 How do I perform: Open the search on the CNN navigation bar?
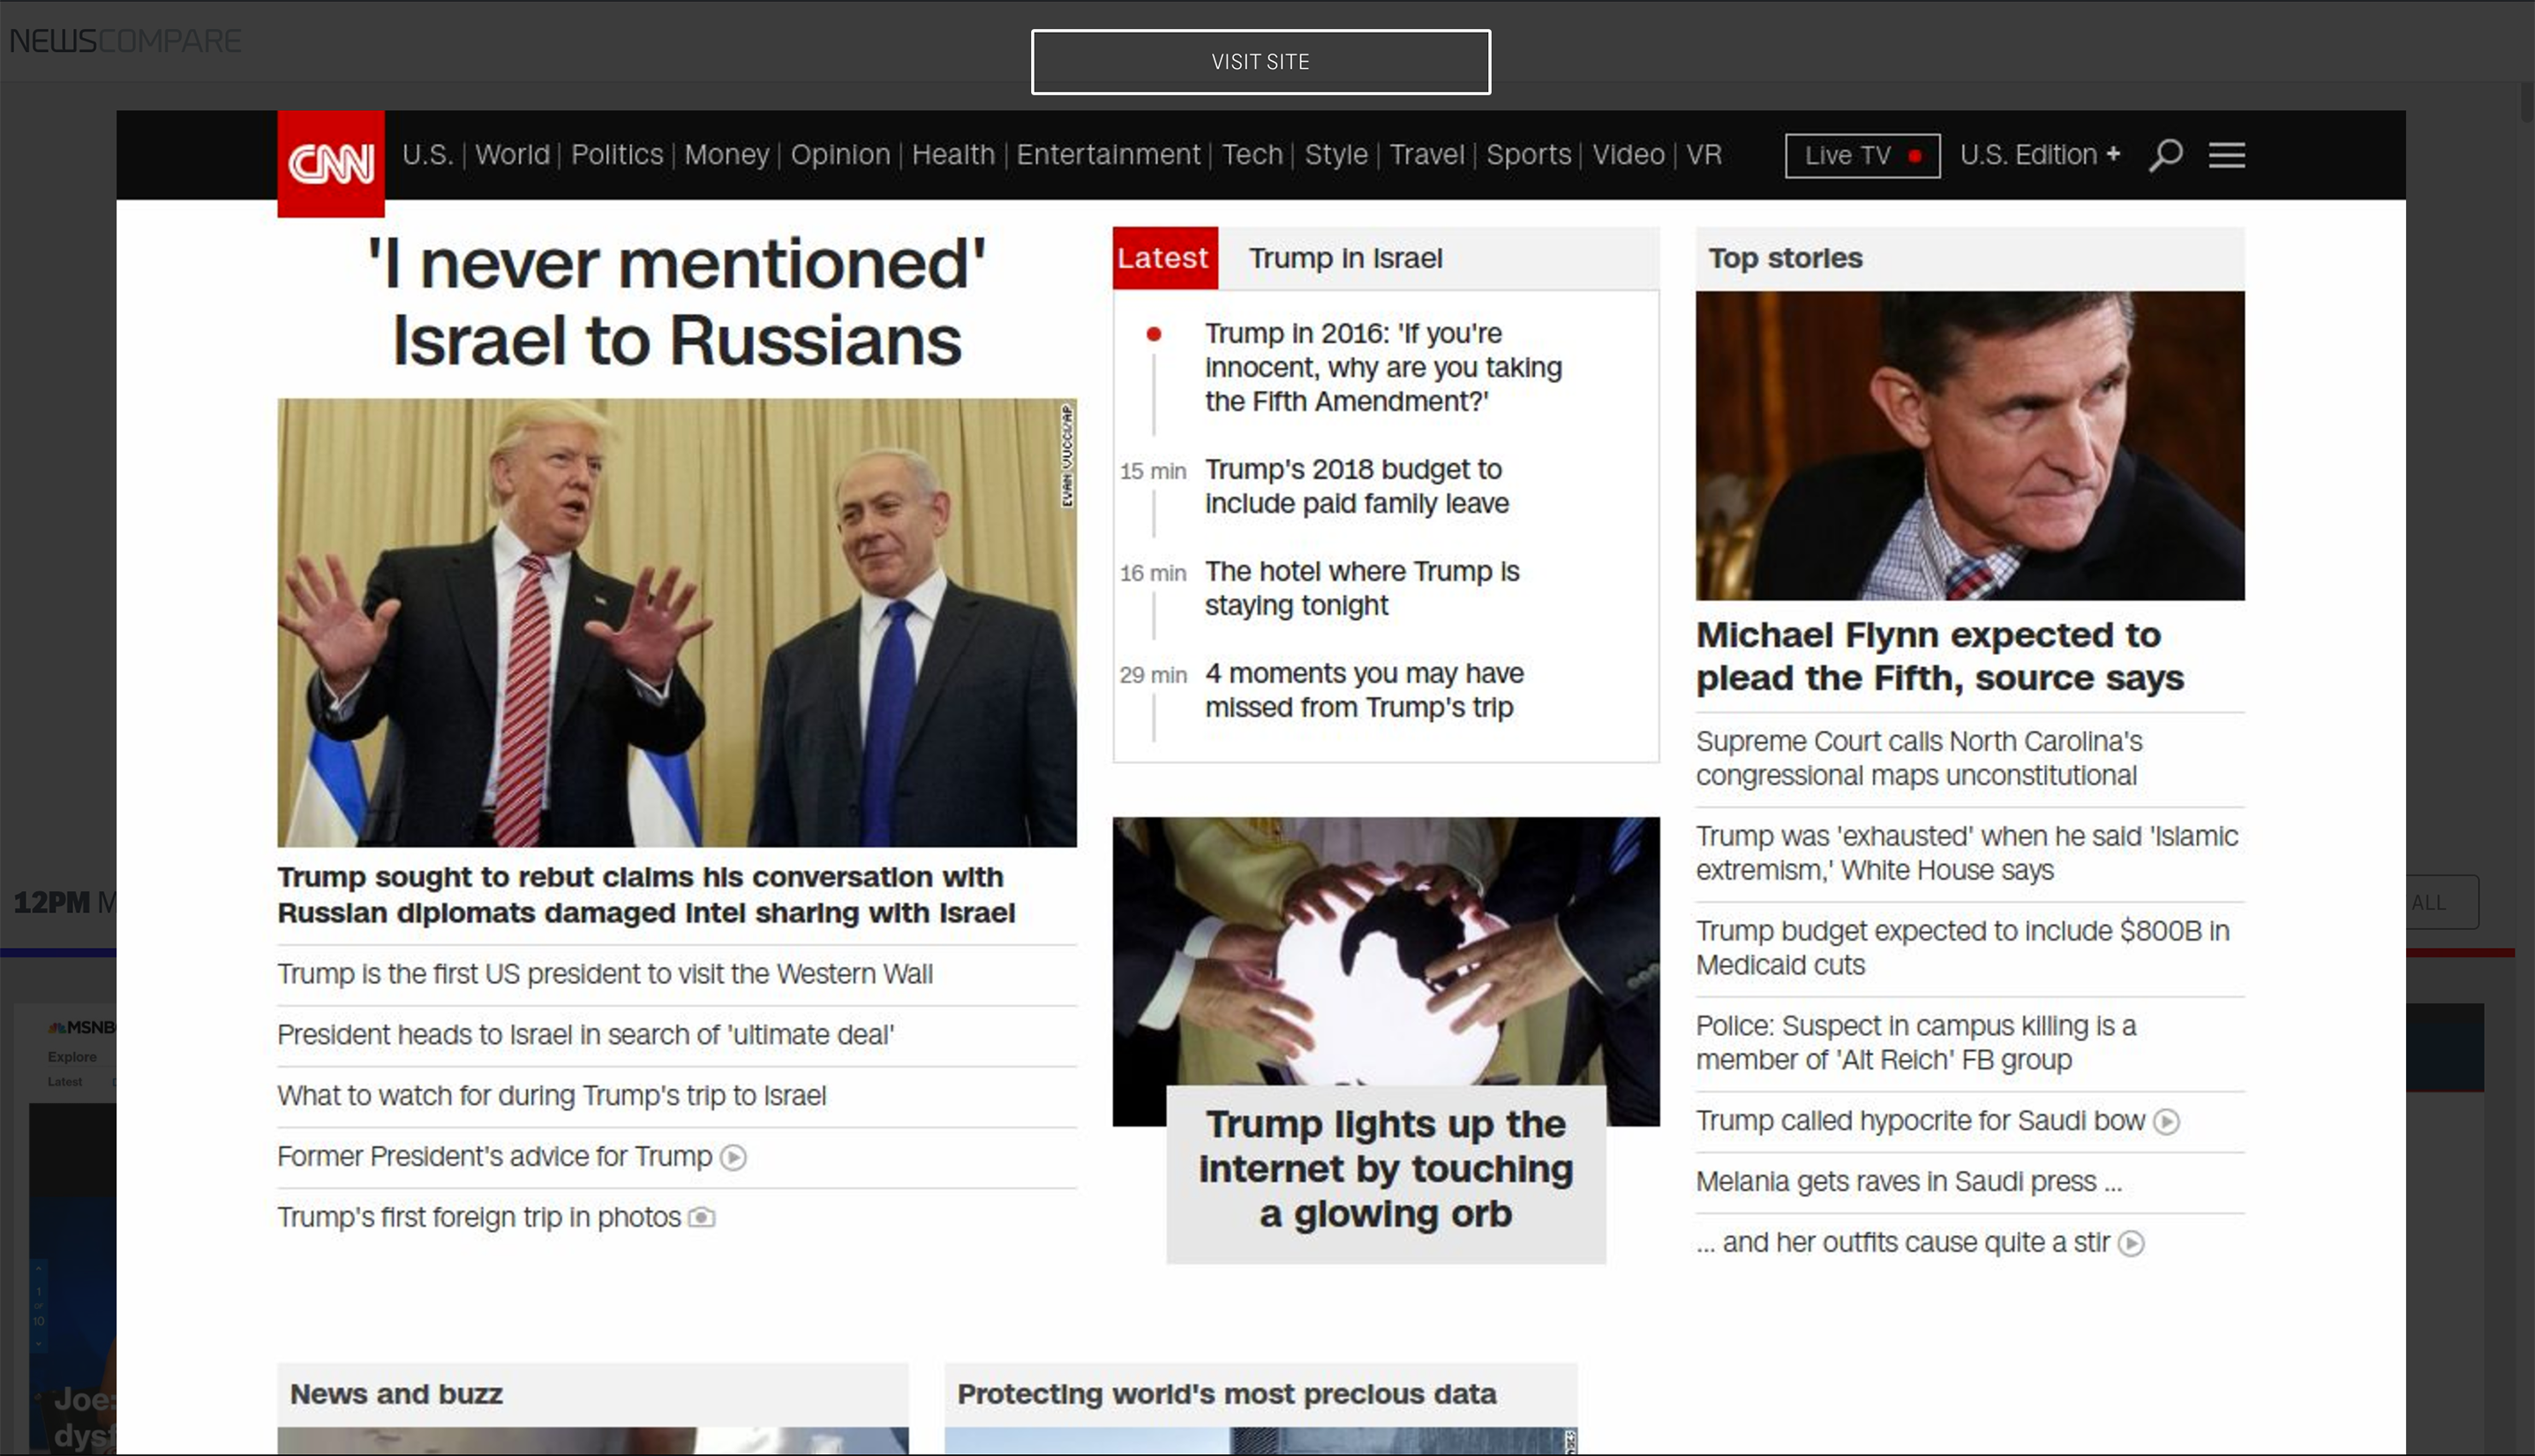2166,154
